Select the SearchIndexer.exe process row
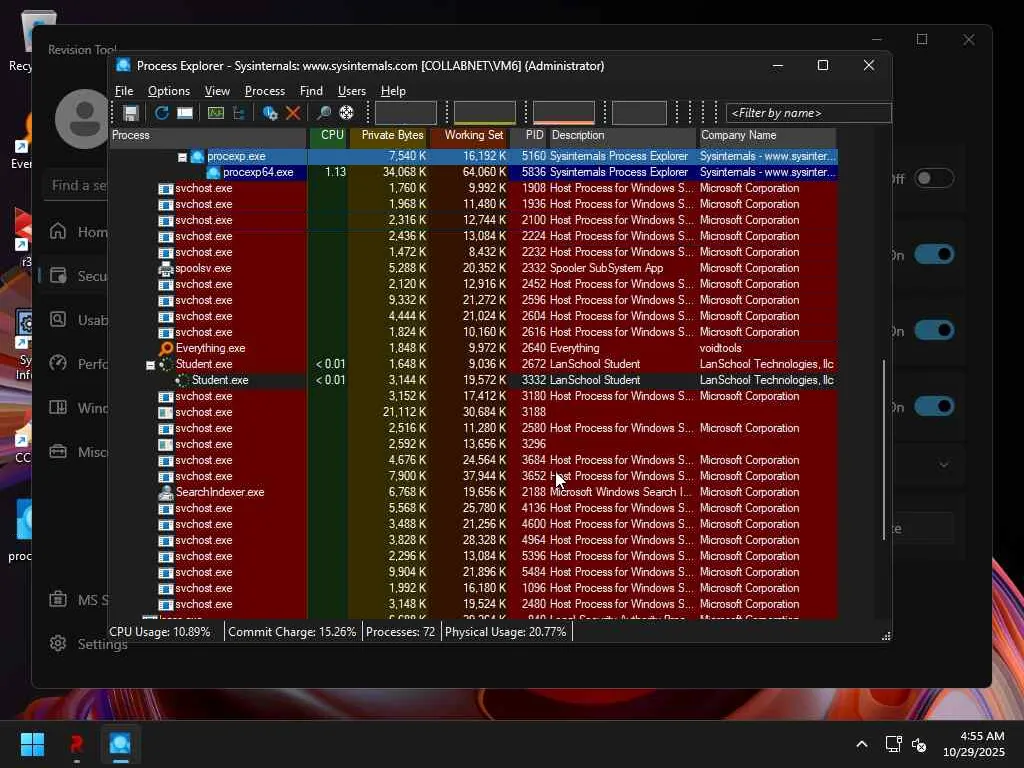The height and width of the screenshot is (768, 1024). [x=473, y=492]
